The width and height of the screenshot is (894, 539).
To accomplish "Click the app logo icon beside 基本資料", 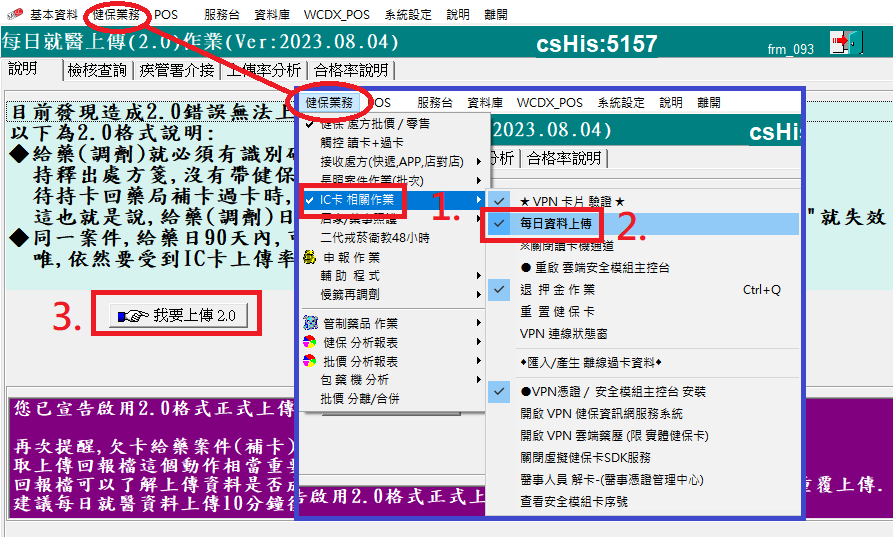I will point(14,16).
